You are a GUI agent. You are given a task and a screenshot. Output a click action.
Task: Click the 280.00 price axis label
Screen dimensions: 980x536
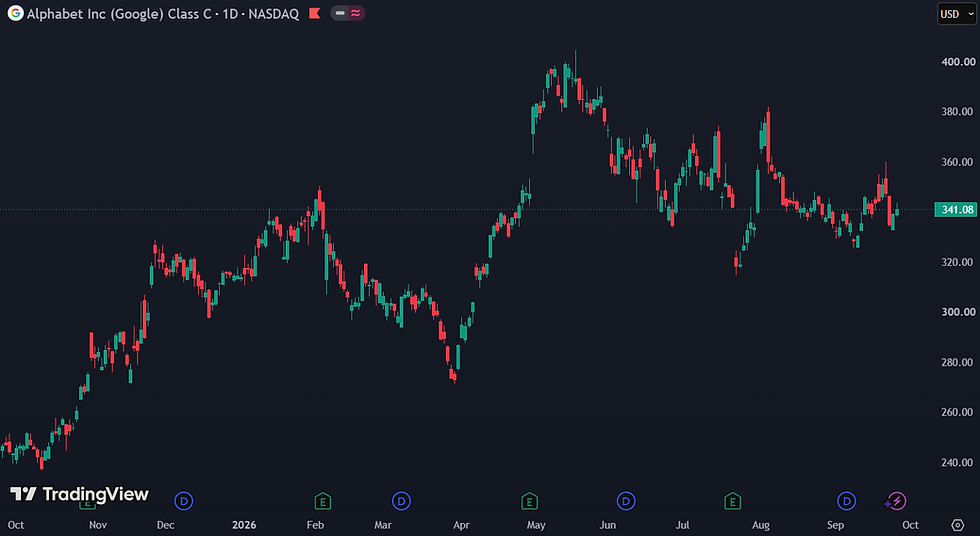(x=958, y=362)
